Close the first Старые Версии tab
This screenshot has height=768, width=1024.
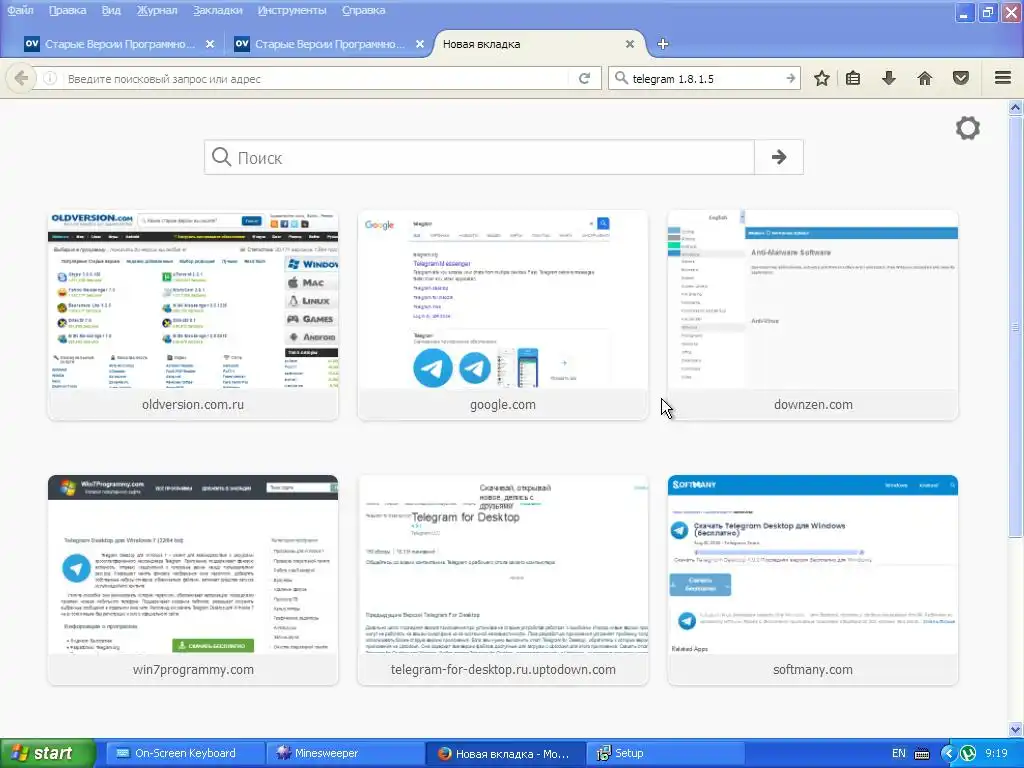point(210,44)
